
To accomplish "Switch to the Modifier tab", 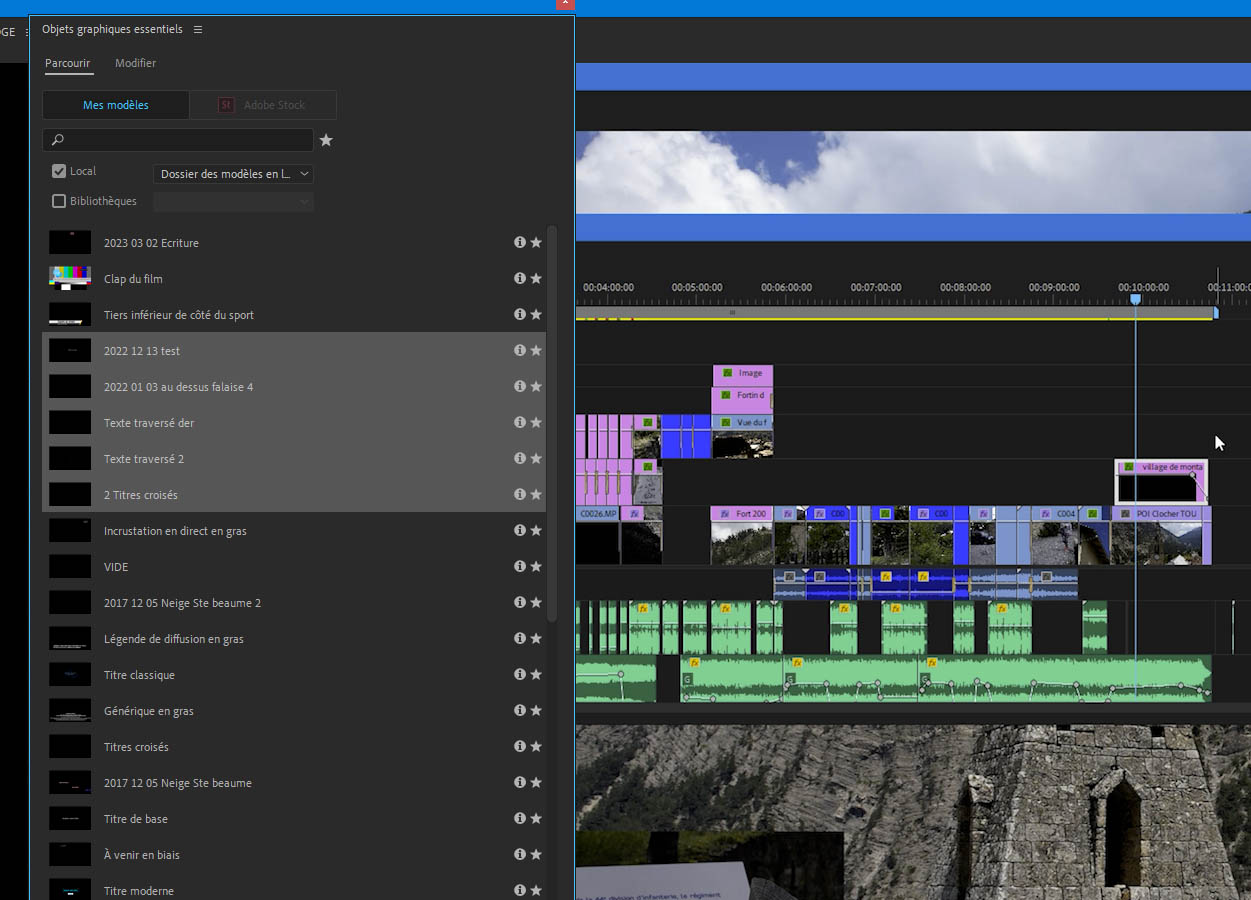I will 135,63.
